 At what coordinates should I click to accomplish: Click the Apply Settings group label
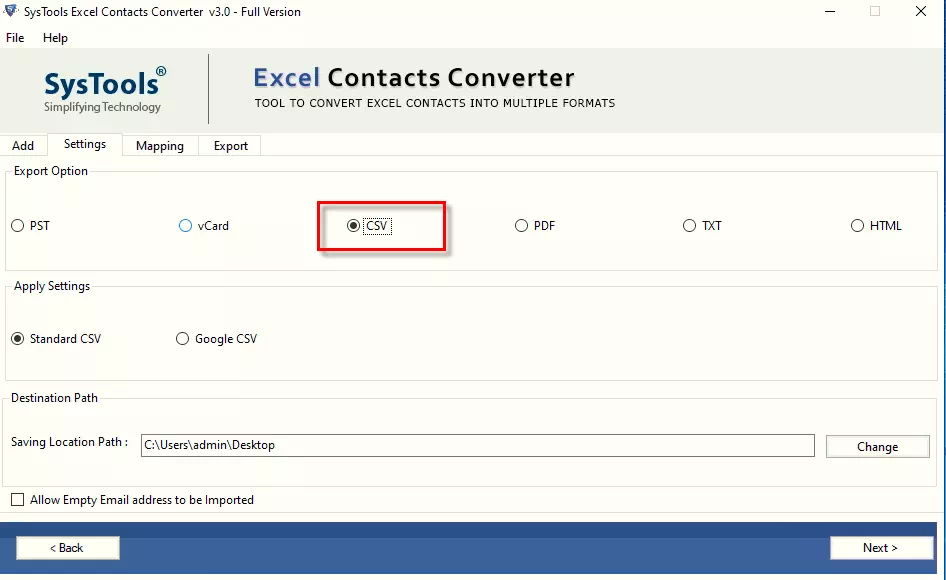point(52,286)
